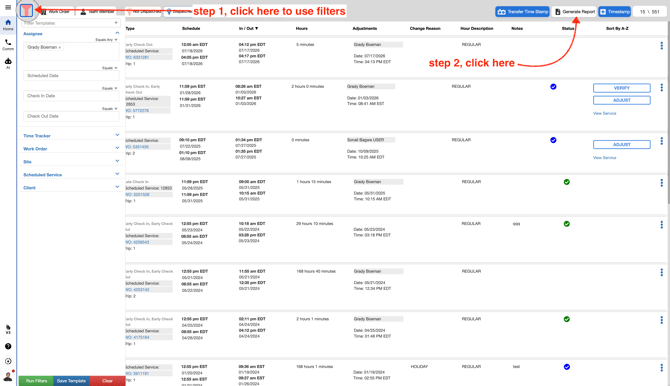Click the circular icon below help
This screenshot has height=386, width=670.
point(8,361)
